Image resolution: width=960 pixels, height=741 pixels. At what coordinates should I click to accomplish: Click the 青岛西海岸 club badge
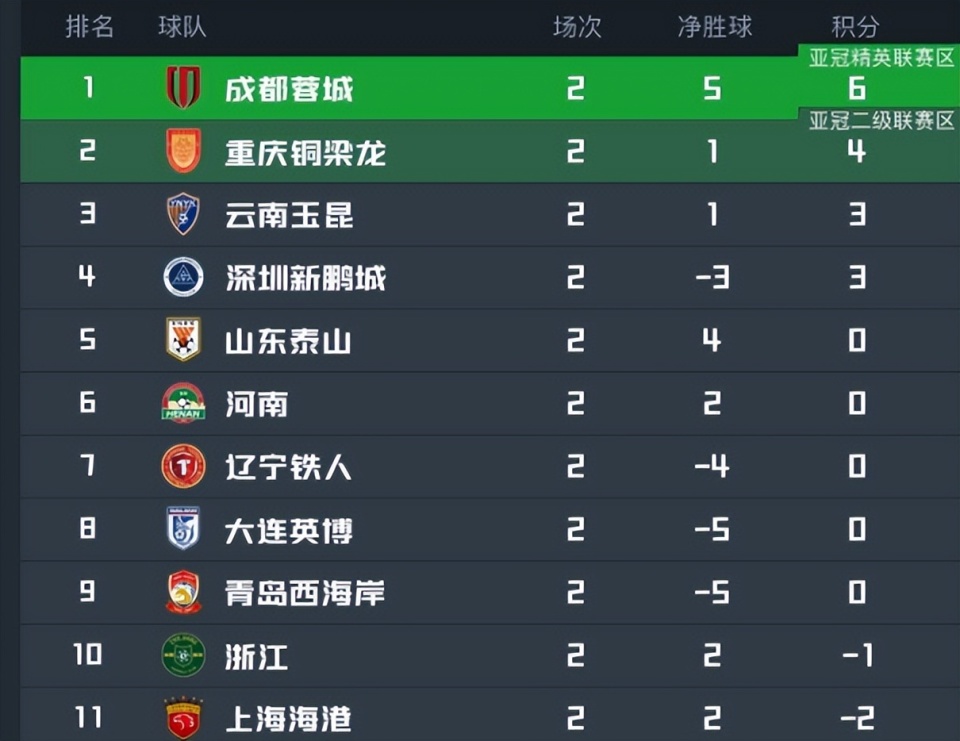click(x=183, y=593)
